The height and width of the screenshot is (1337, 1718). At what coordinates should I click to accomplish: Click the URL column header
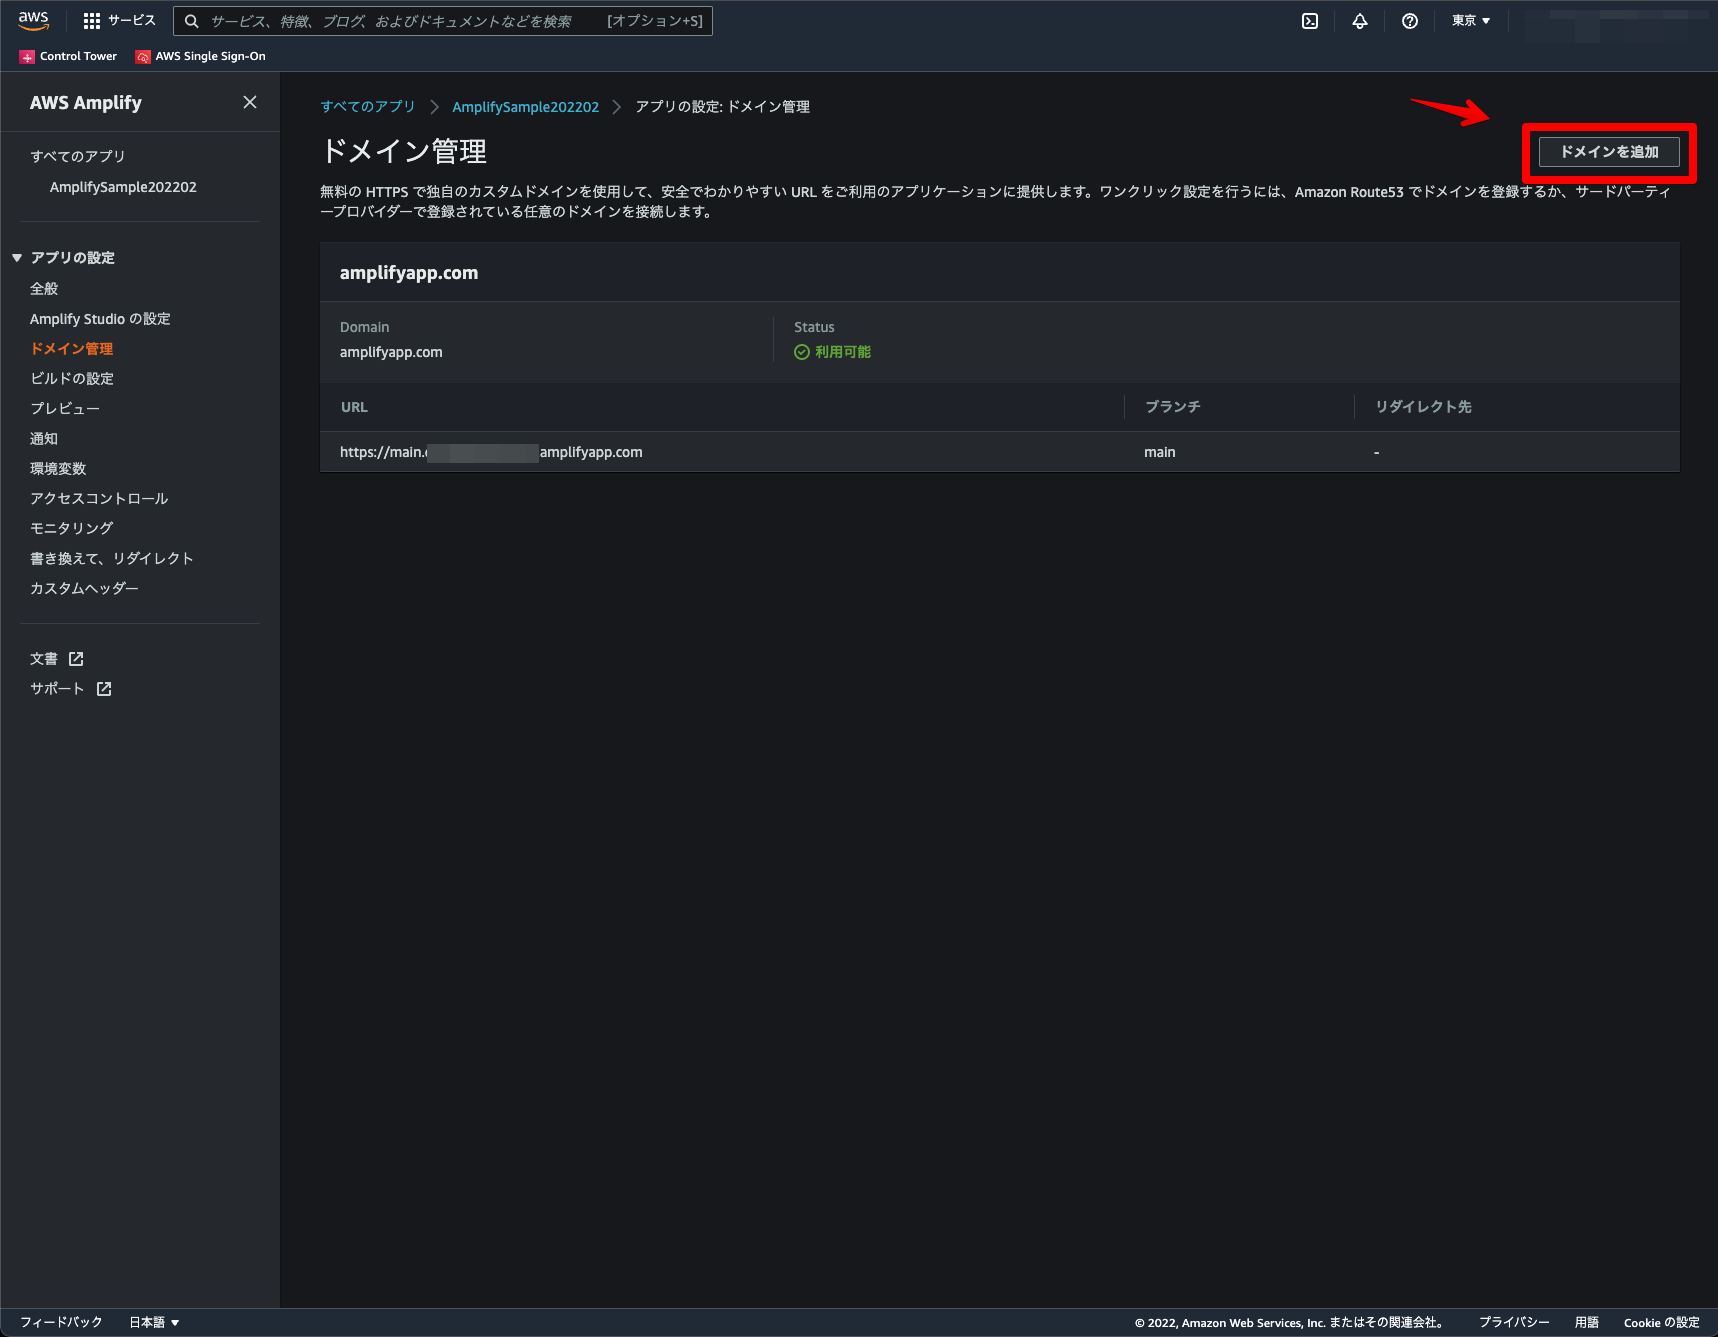pyautogui.click(x=354, y=407)
